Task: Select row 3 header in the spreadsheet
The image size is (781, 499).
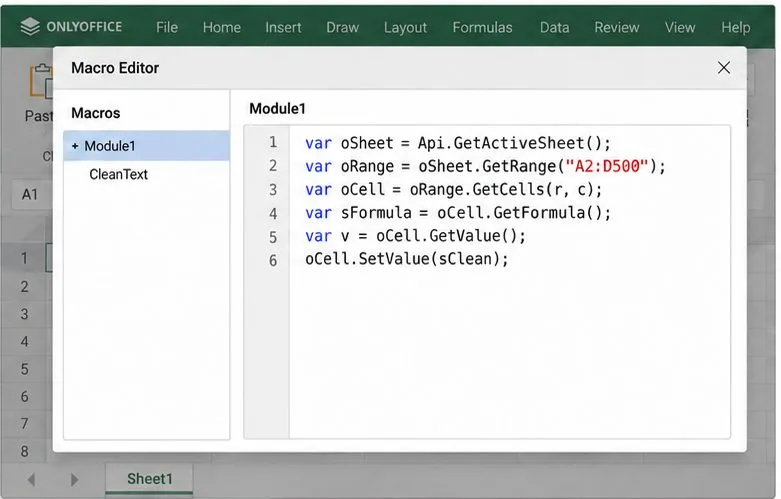Action: [24, 314]
